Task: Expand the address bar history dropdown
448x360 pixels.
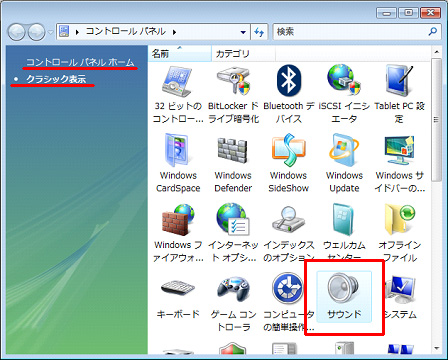Action: click(243, 32)
